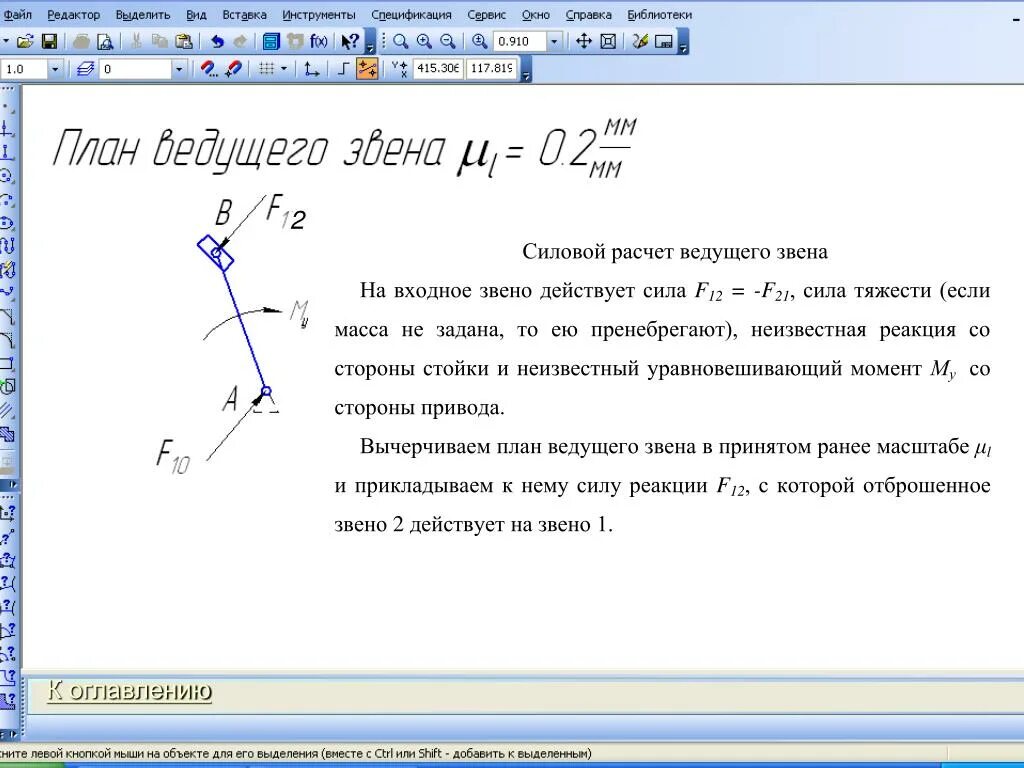Click the Y coordinate field 117.819

pos(491,68)
